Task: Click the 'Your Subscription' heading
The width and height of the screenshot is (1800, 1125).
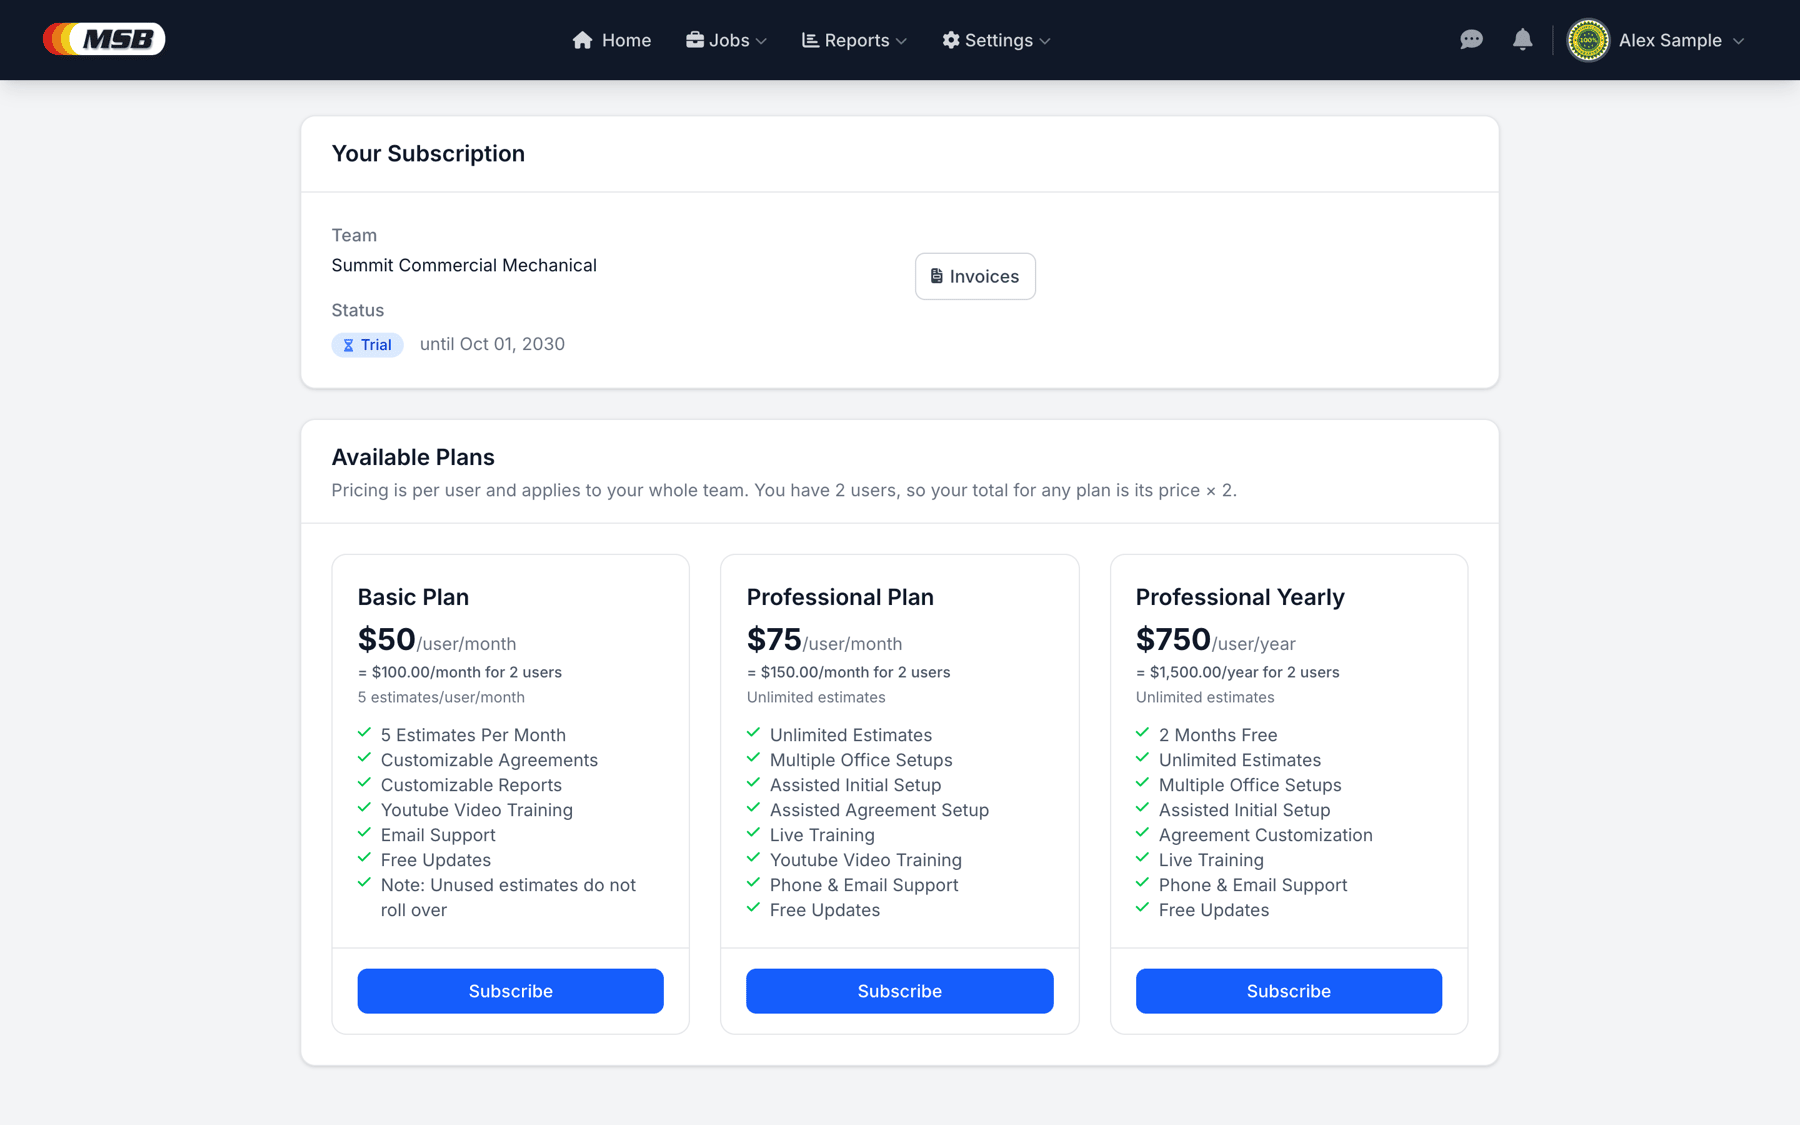Action: pos(428,153)
